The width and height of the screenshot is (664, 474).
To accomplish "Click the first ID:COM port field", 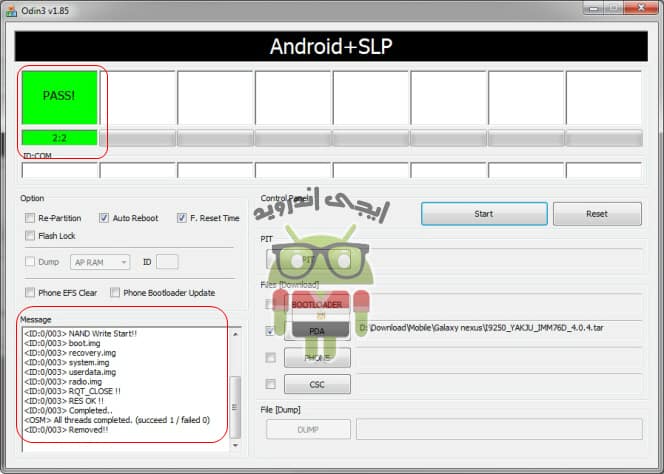I will [60, 170].
